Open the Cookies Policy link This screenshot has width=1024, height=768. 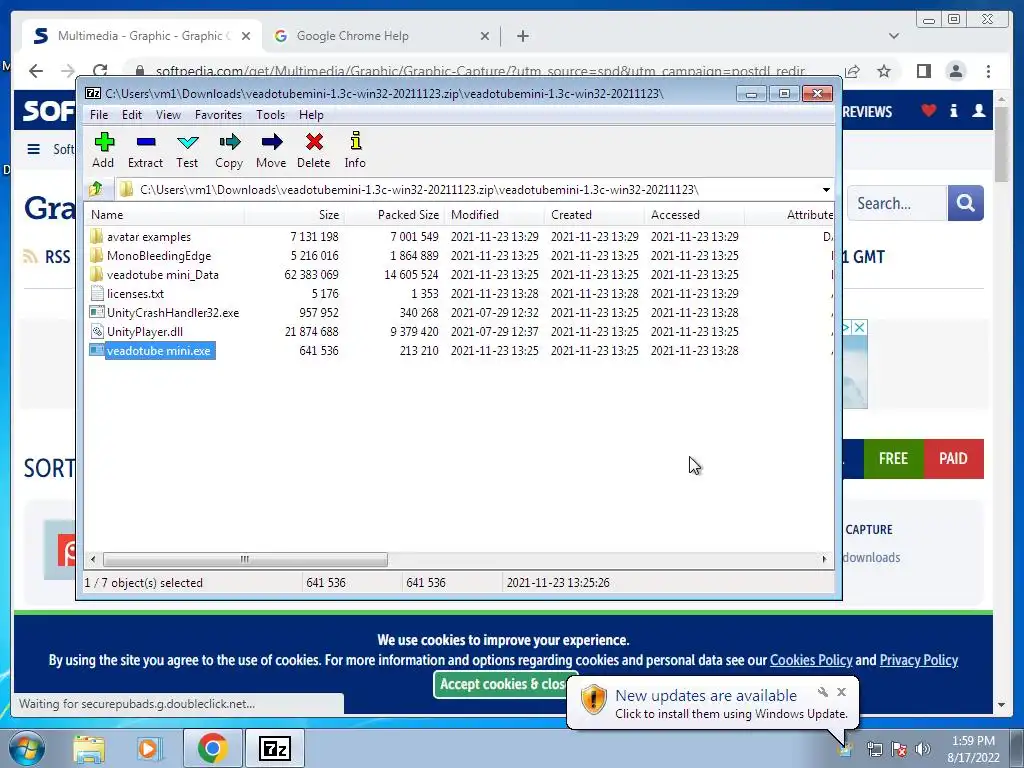[x=810, y=660]
